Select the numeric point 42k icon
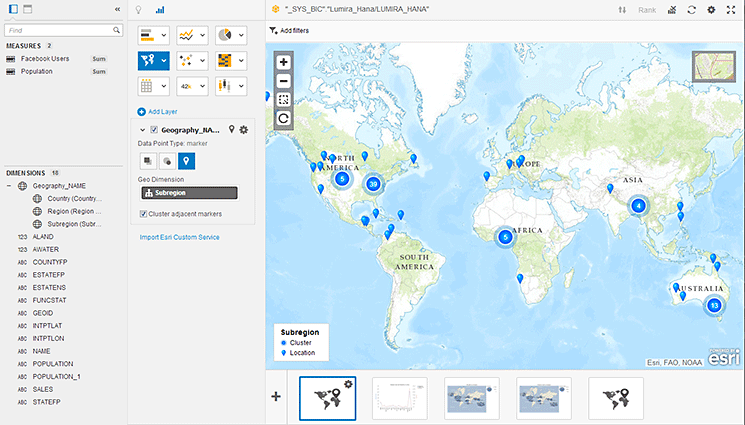This screenshot has height=425, width=745. [x=186, y=87]
